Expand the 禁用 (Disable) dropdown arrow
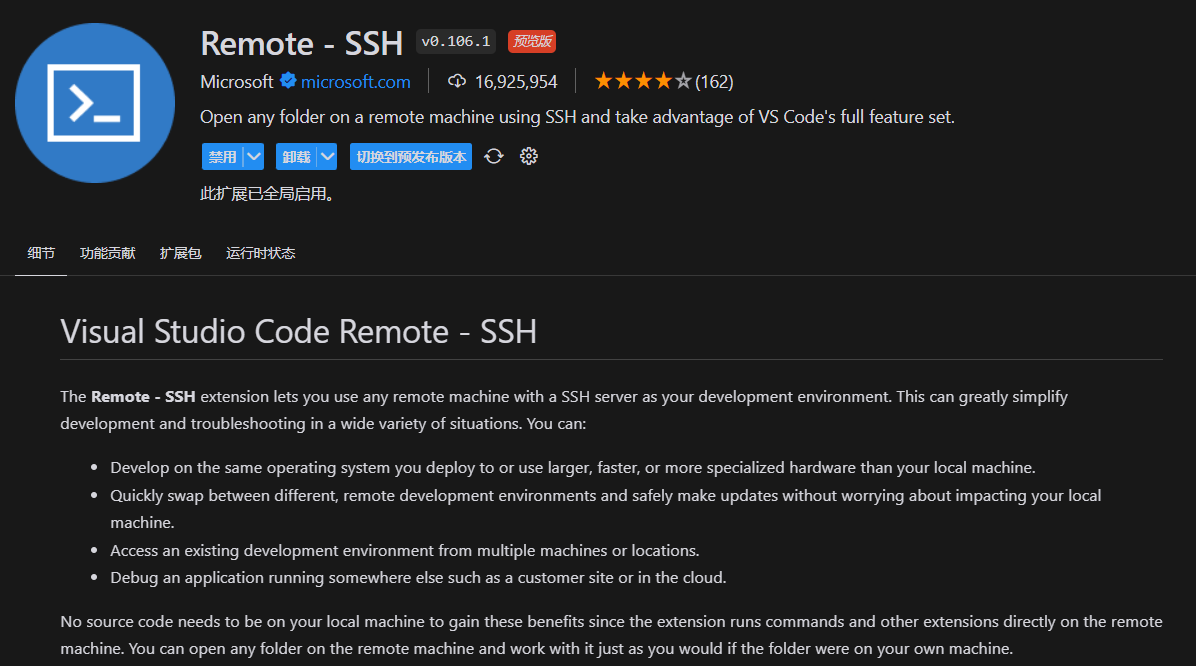 254,156
